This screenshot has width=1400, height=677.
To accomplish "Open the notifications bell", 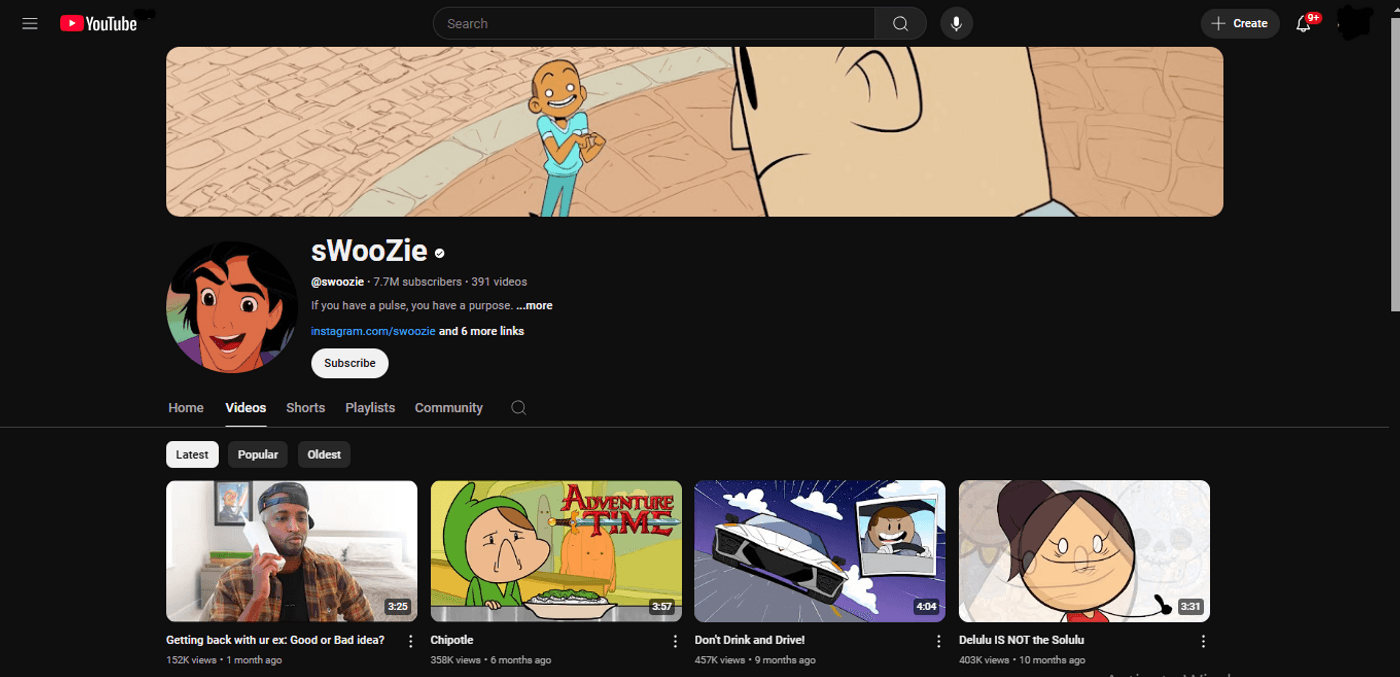I will (1304, 23).
